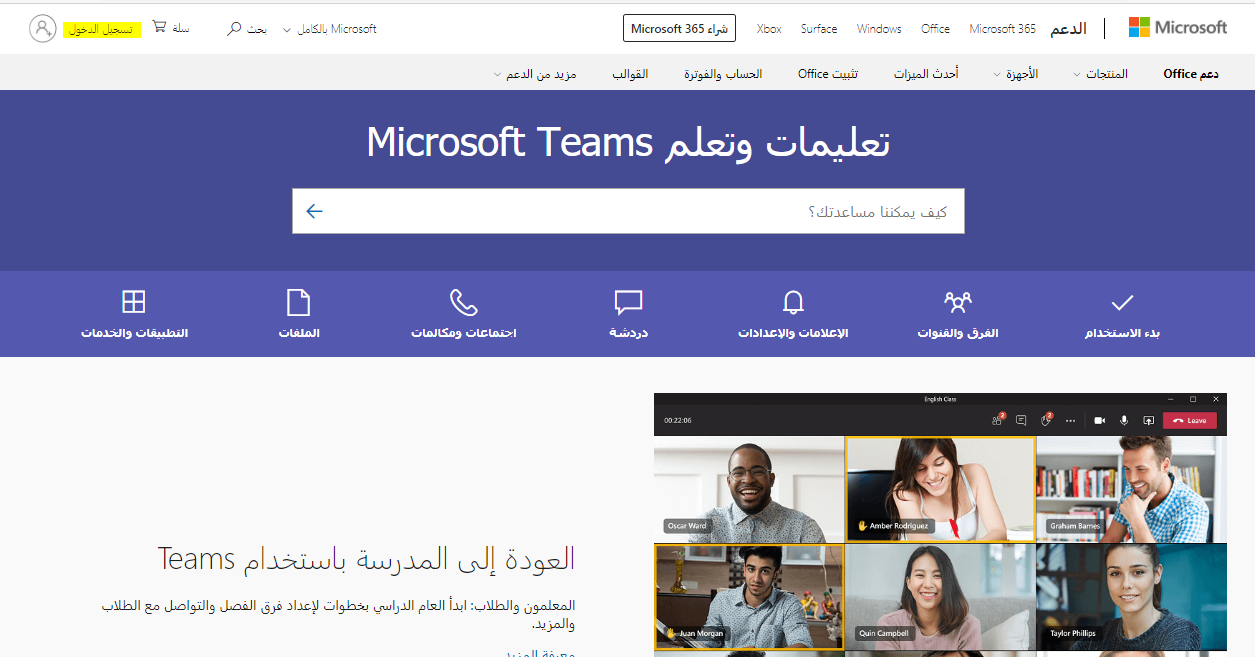Click Oscar Ward's video tile
The height and width of the screenshot is (657, 1255).
pyautogui.click(x=749, y=489)
